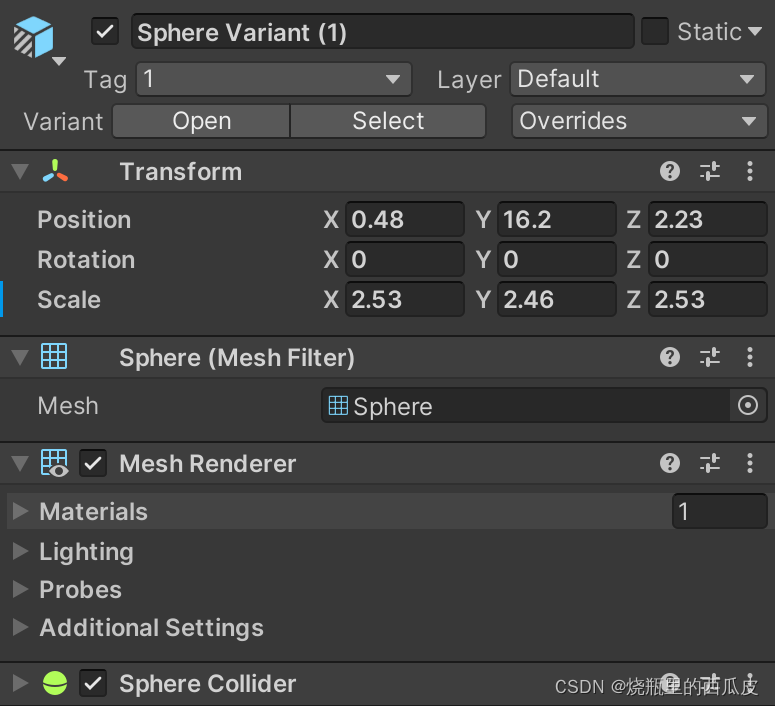The height and width of the screenshot is (706, 775).
Task: Click the Rotation Z field
Action: click(708, 260)
